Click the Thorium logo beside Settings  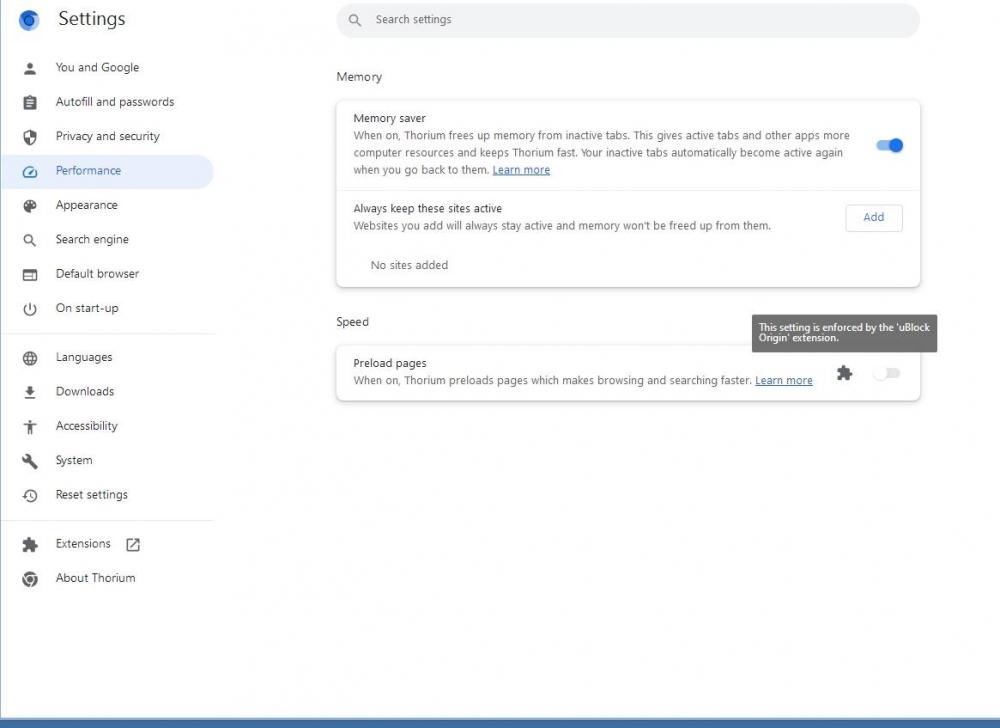click(29, 20)
